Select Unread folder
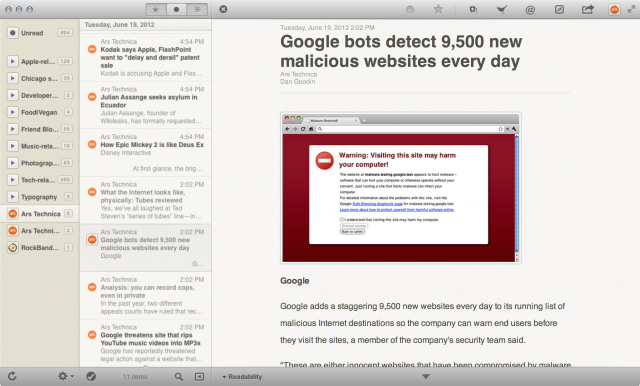 coord(40,33)
